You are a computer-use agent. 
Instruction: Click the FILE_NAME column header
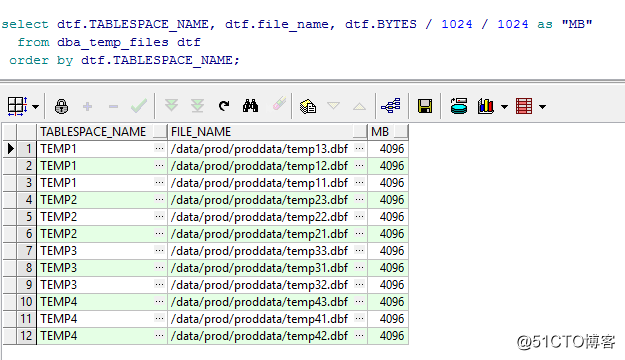[267, 132]
